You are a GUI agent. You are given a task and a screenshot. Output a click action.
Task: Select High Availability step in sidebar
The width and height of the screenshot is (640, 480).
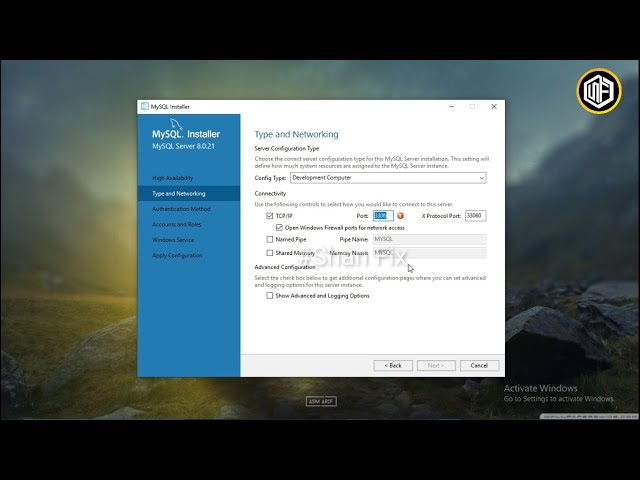(173, 178)
